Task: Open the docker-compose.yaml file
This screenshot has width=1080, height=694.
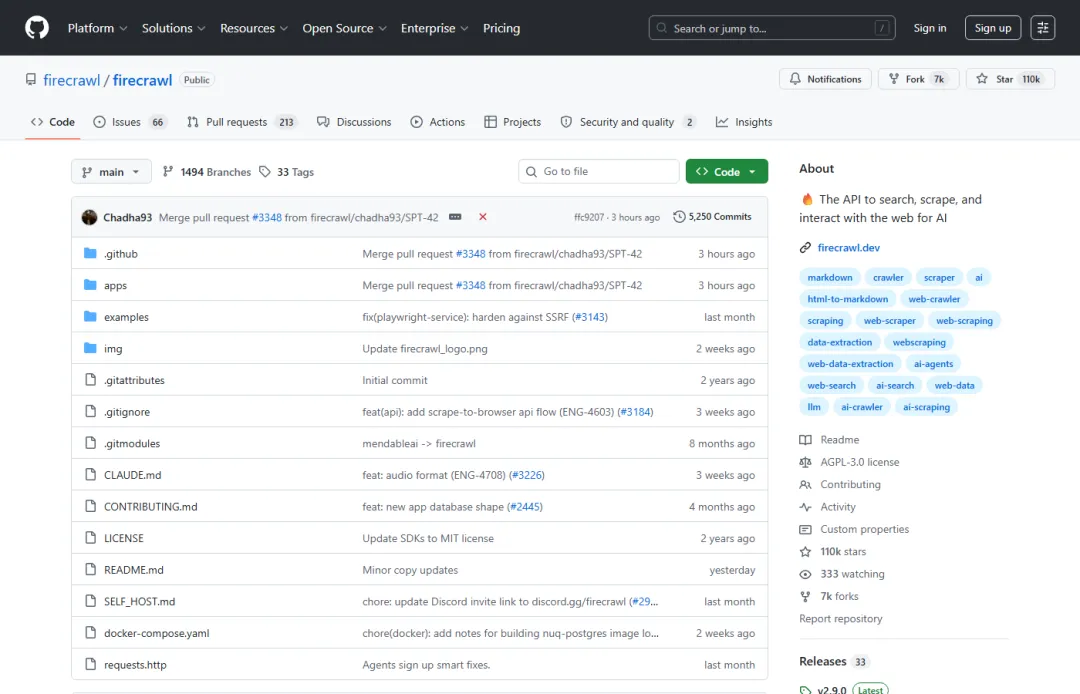Action: (156, 633)
